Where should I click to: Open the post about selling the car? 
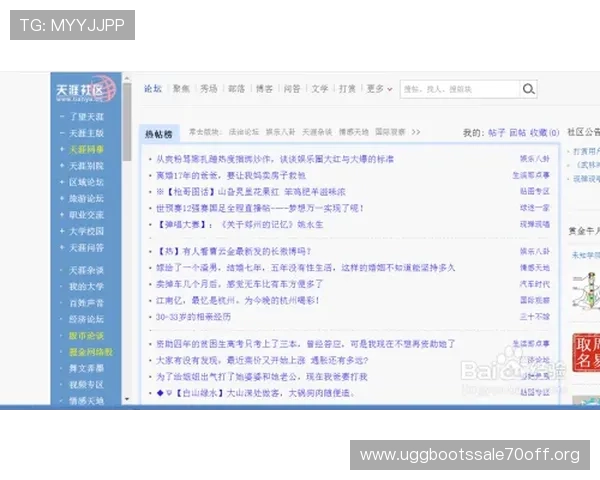coord(240,284)
